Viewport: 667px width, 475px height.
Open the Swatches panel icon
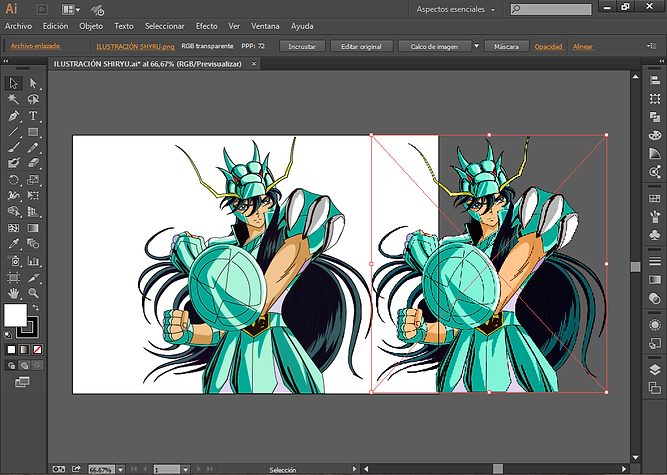pos(655,199)
